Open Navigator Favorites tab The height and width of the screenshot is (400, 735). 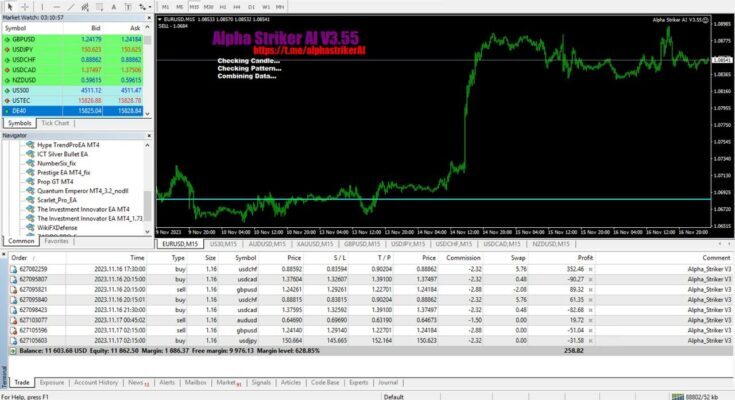(56, 241)
